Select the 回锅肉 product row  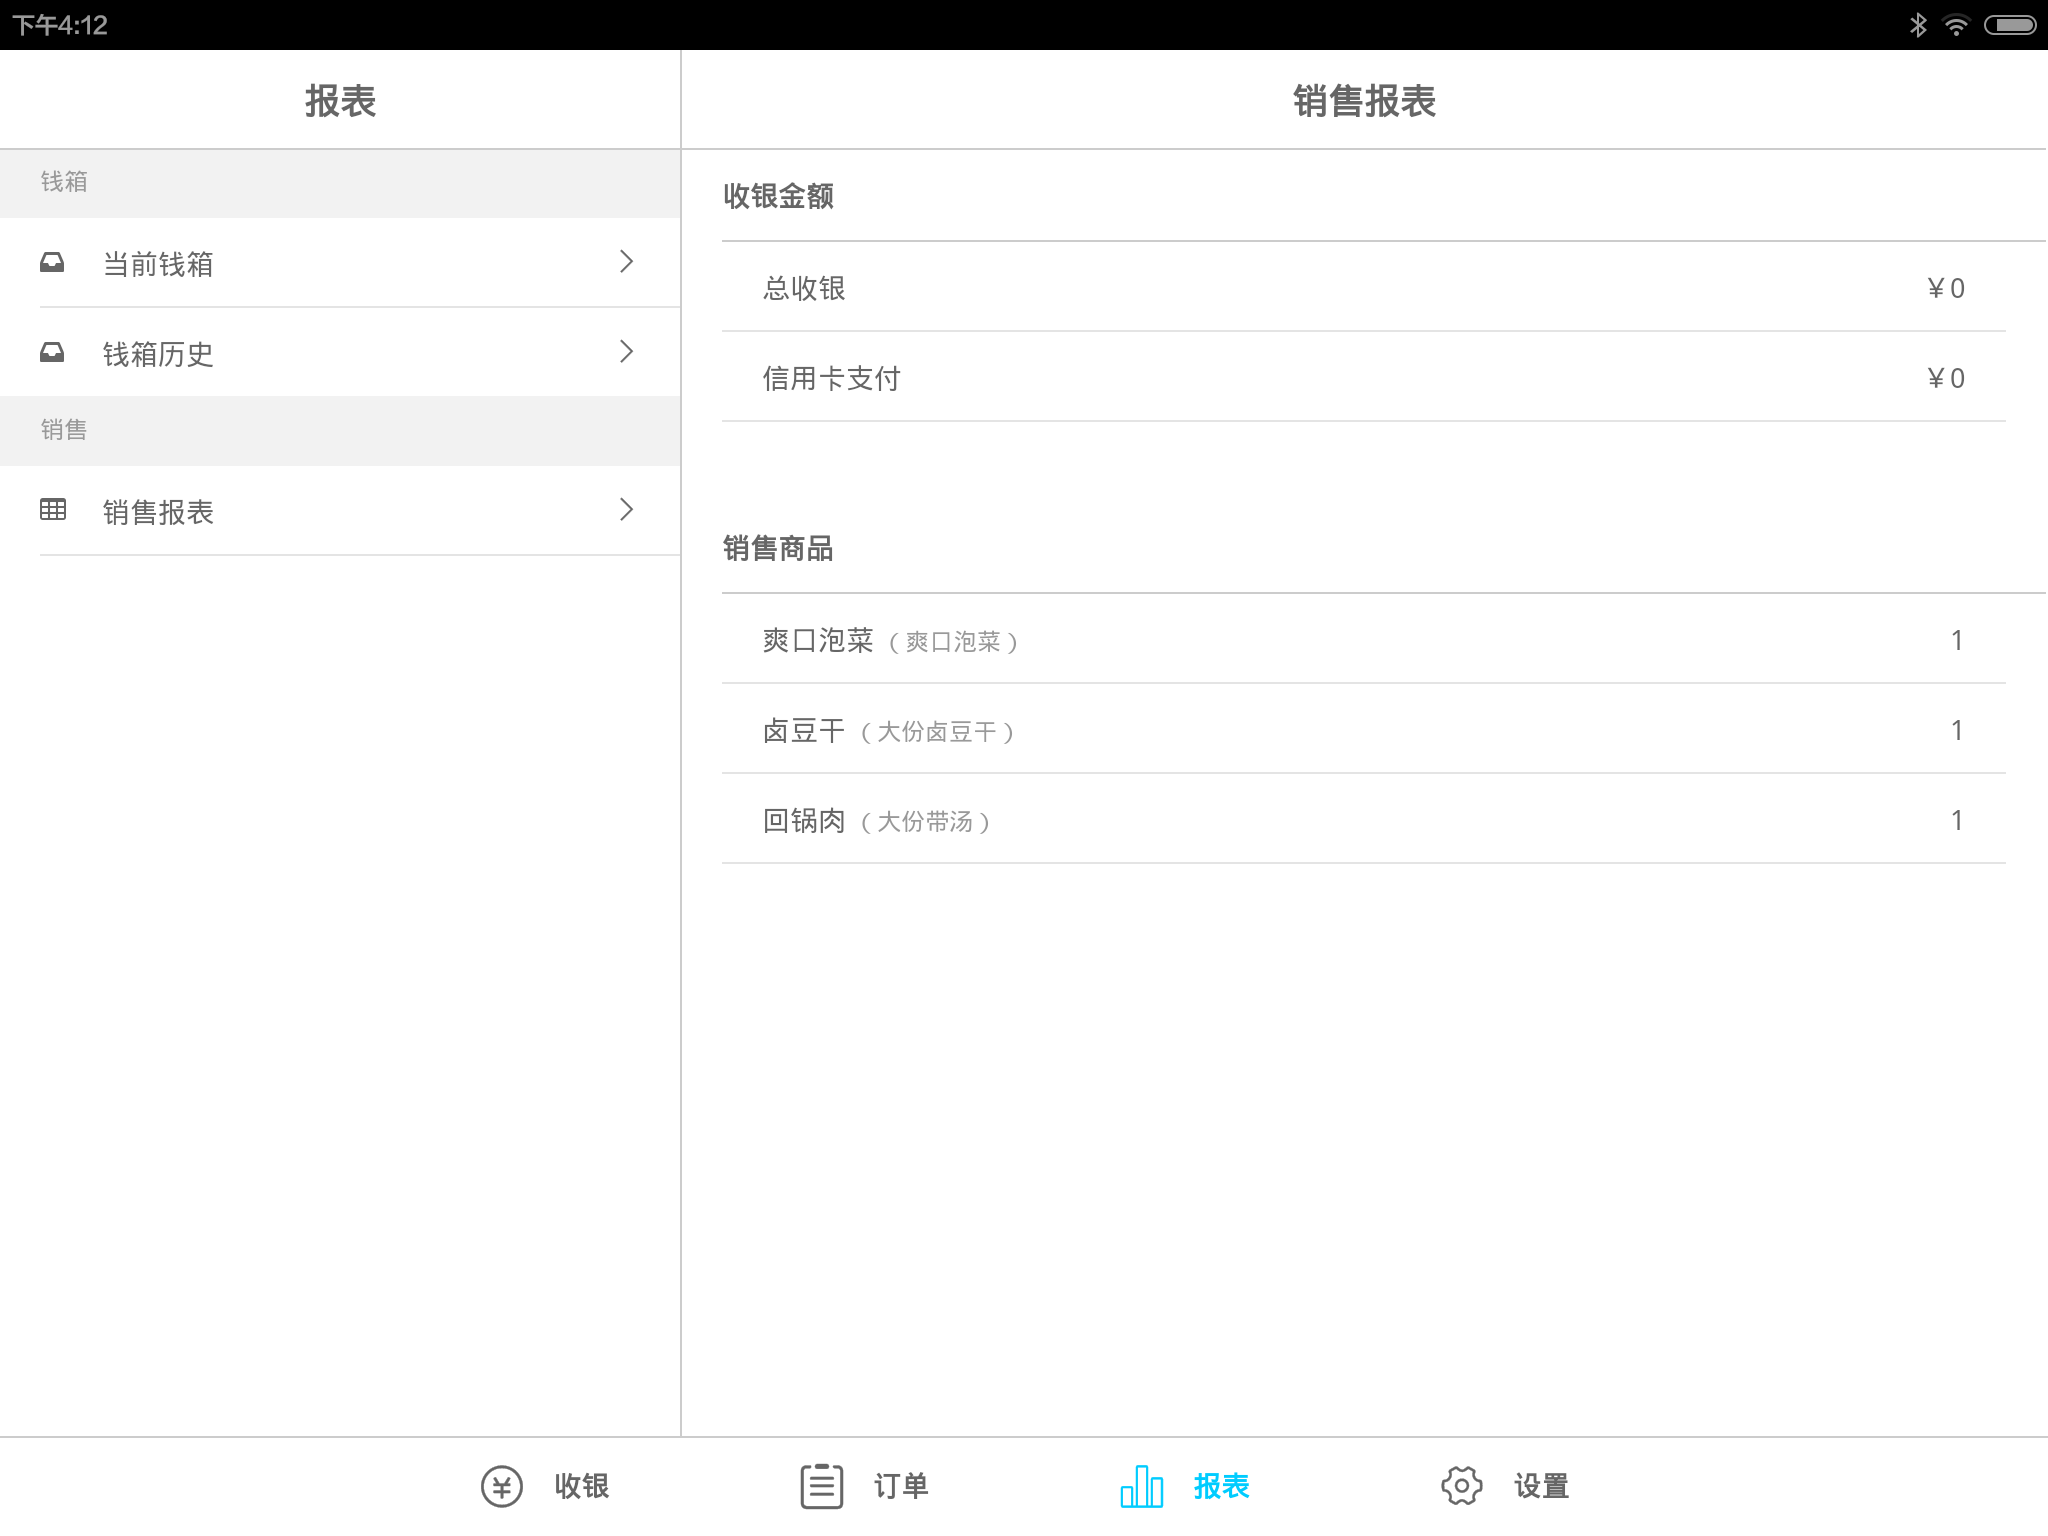[x=1364, y=819]
